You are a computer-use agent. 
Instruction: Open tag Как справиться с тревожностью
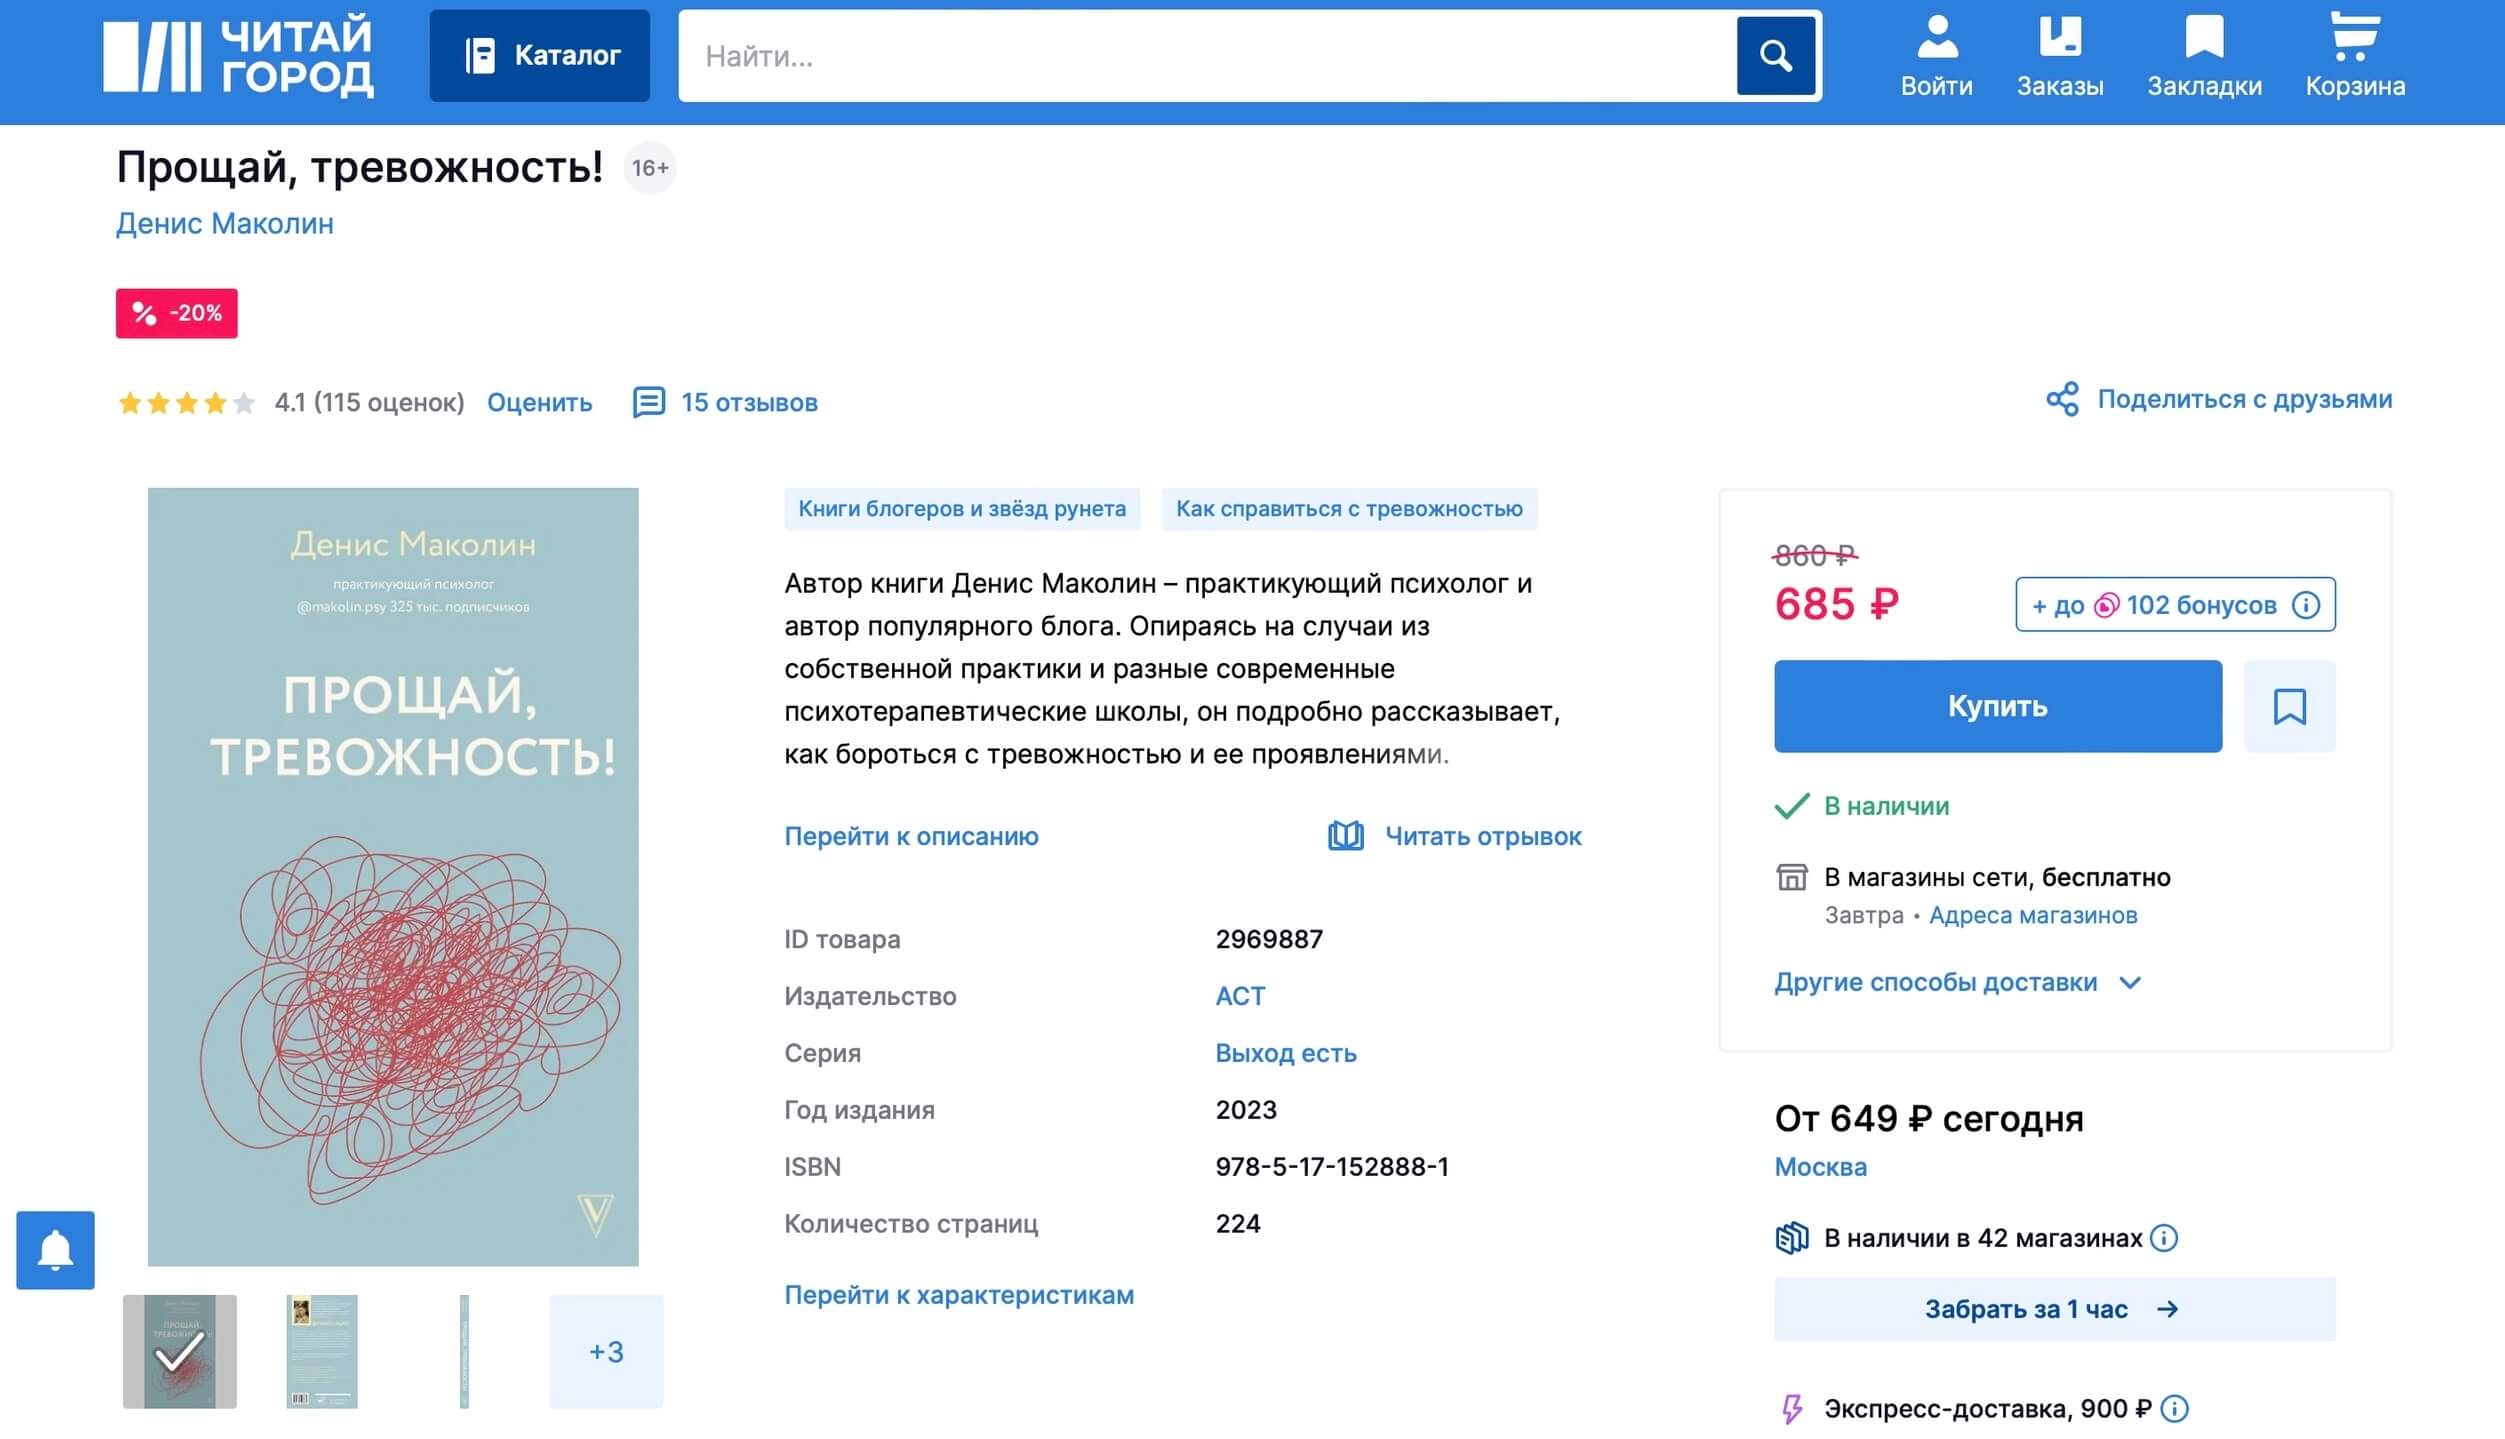pos(1349,509)
